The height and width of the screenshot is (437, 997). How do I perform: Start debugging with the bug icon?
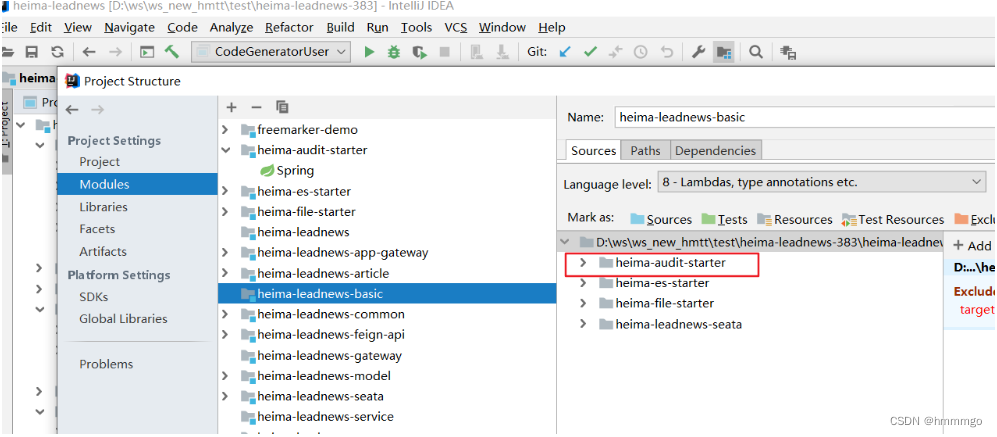[x=394, y=52]
